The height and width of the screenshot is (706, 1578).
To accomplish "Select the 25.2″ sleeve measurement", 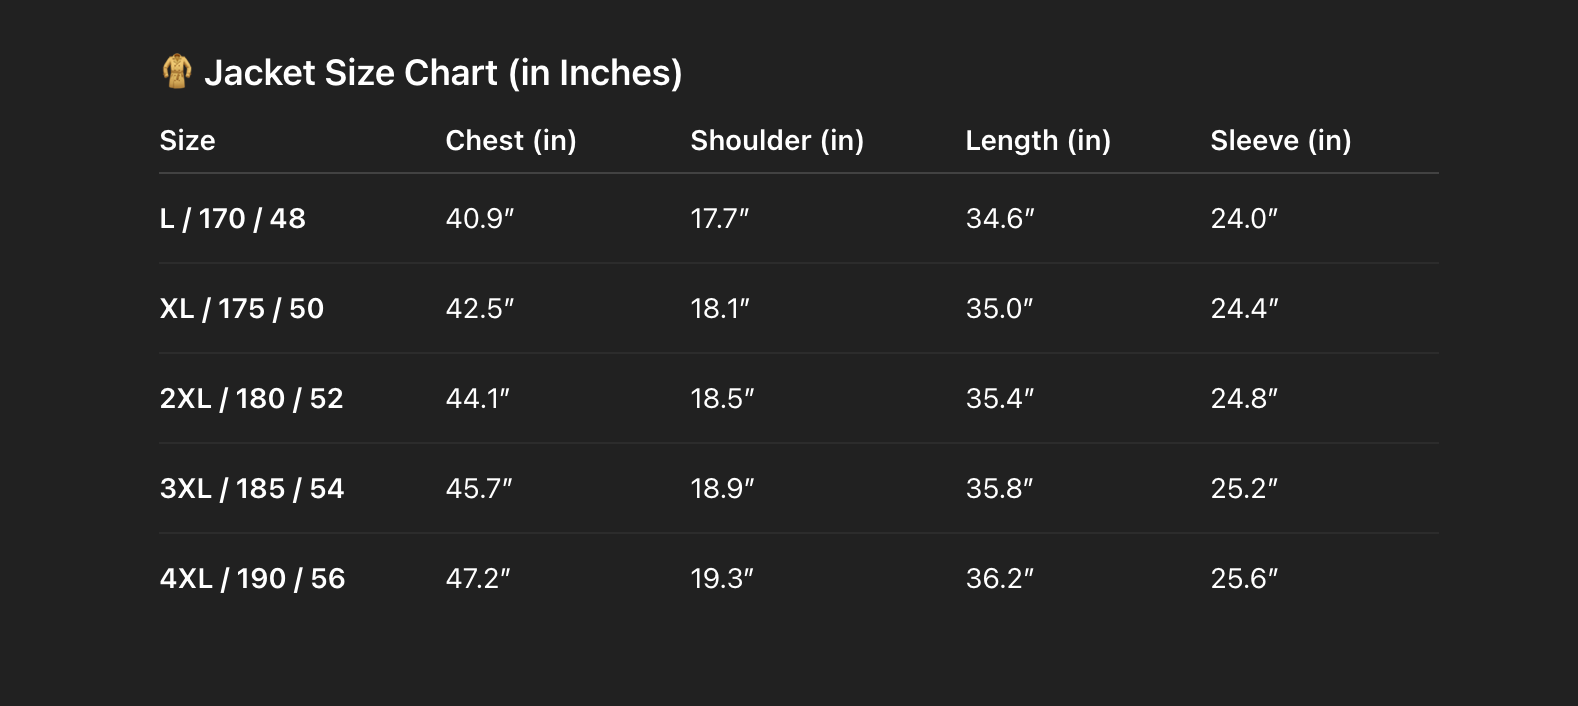I will coord(1244,488).
